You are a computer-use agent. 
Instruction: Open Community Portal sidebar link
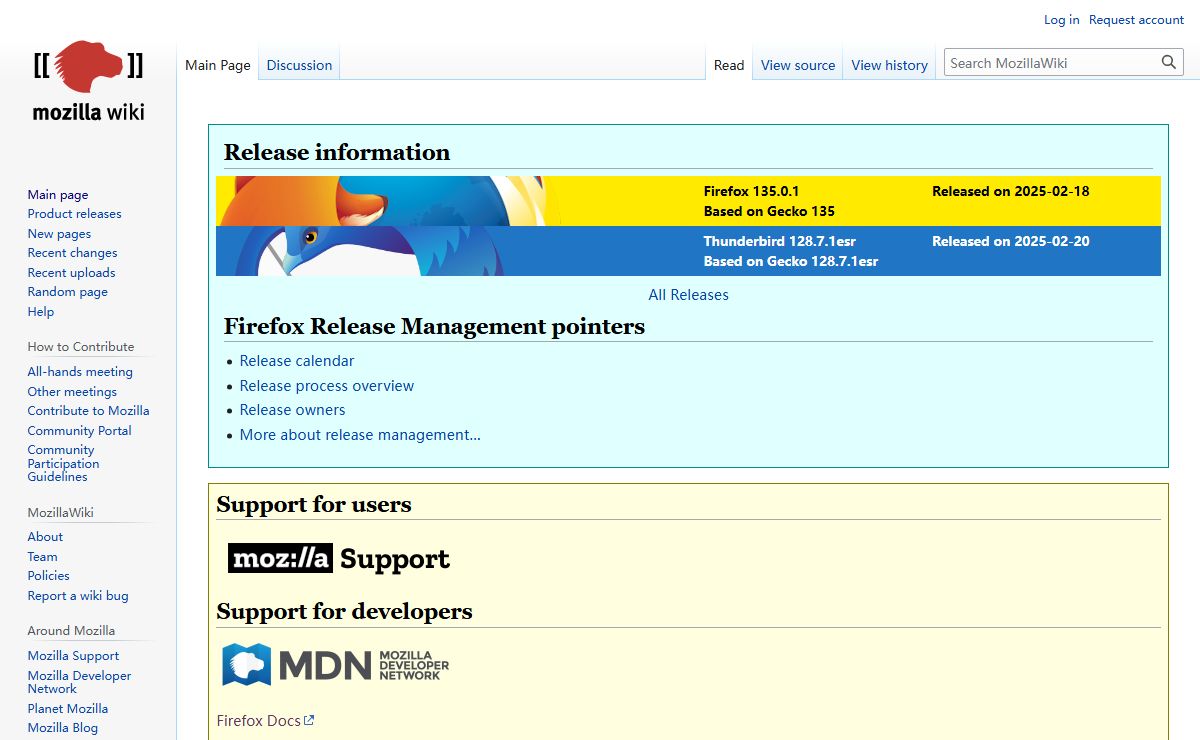80,431
